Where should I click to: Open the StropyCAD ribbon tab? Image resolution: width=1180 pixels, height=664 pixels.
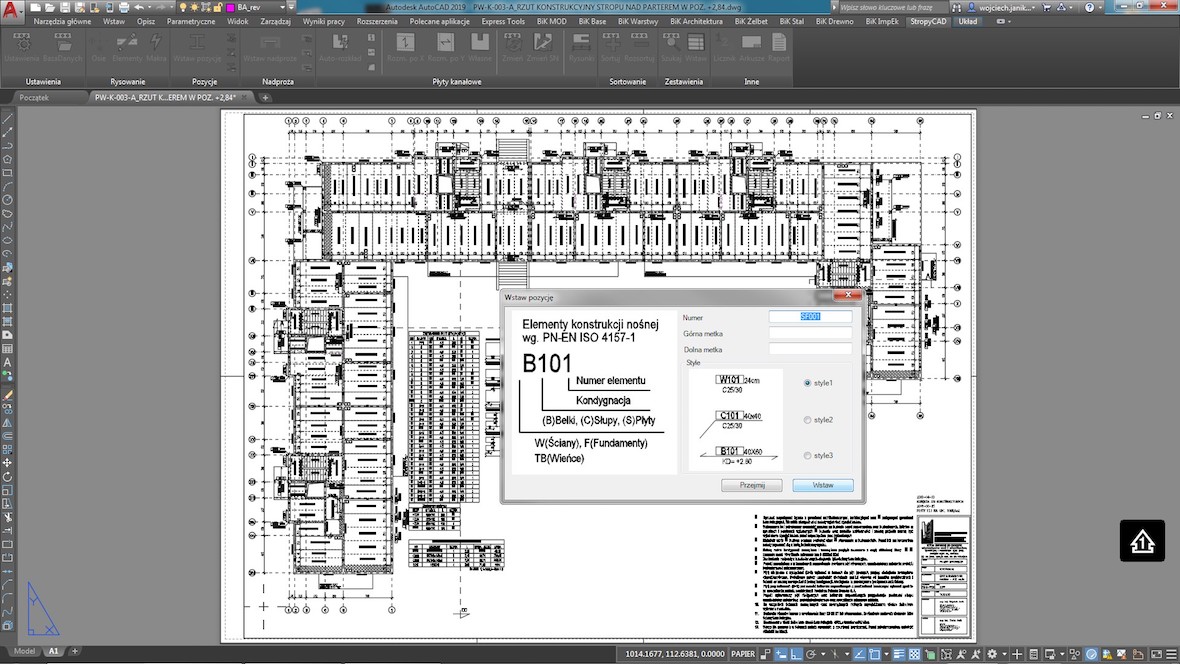(928, 22)
